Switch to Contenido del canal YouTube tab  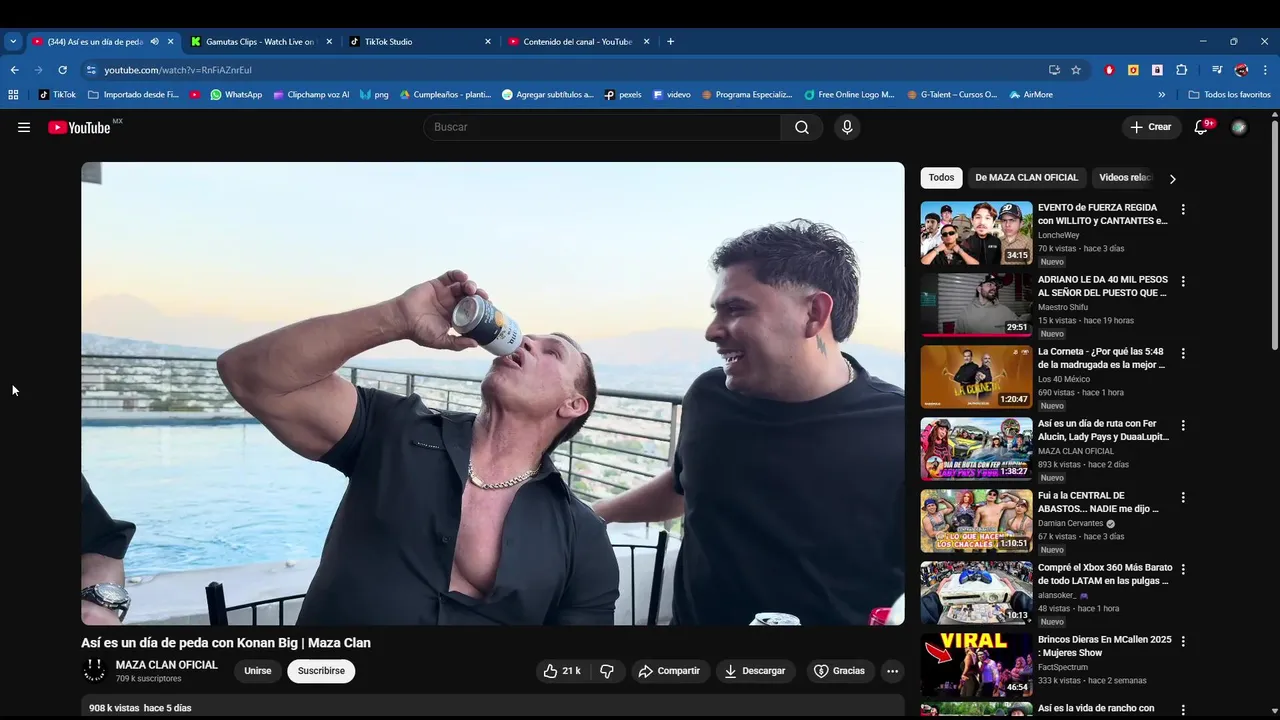[578, 42]
